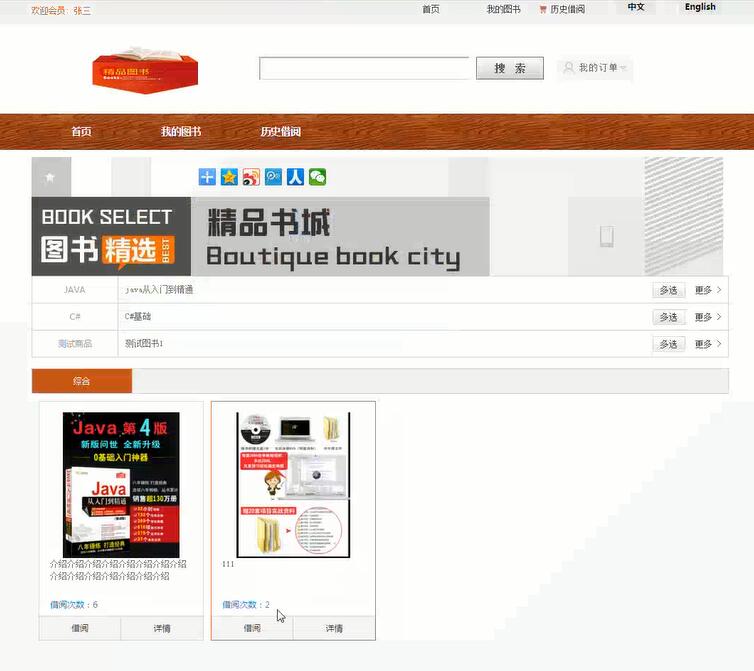Open 历史借阅 in the wood navigation bar

(281, 131)
